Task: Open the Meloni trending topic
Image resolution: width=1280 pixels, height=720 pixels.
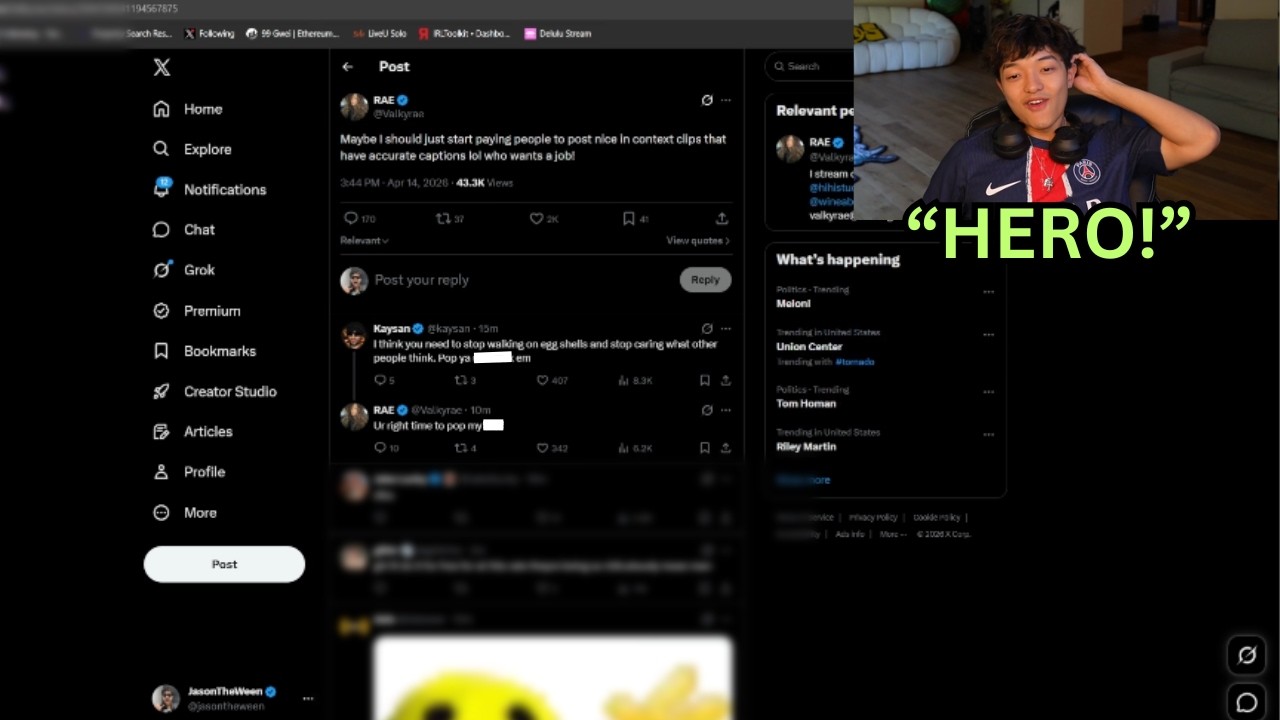Action: point(793,303)
